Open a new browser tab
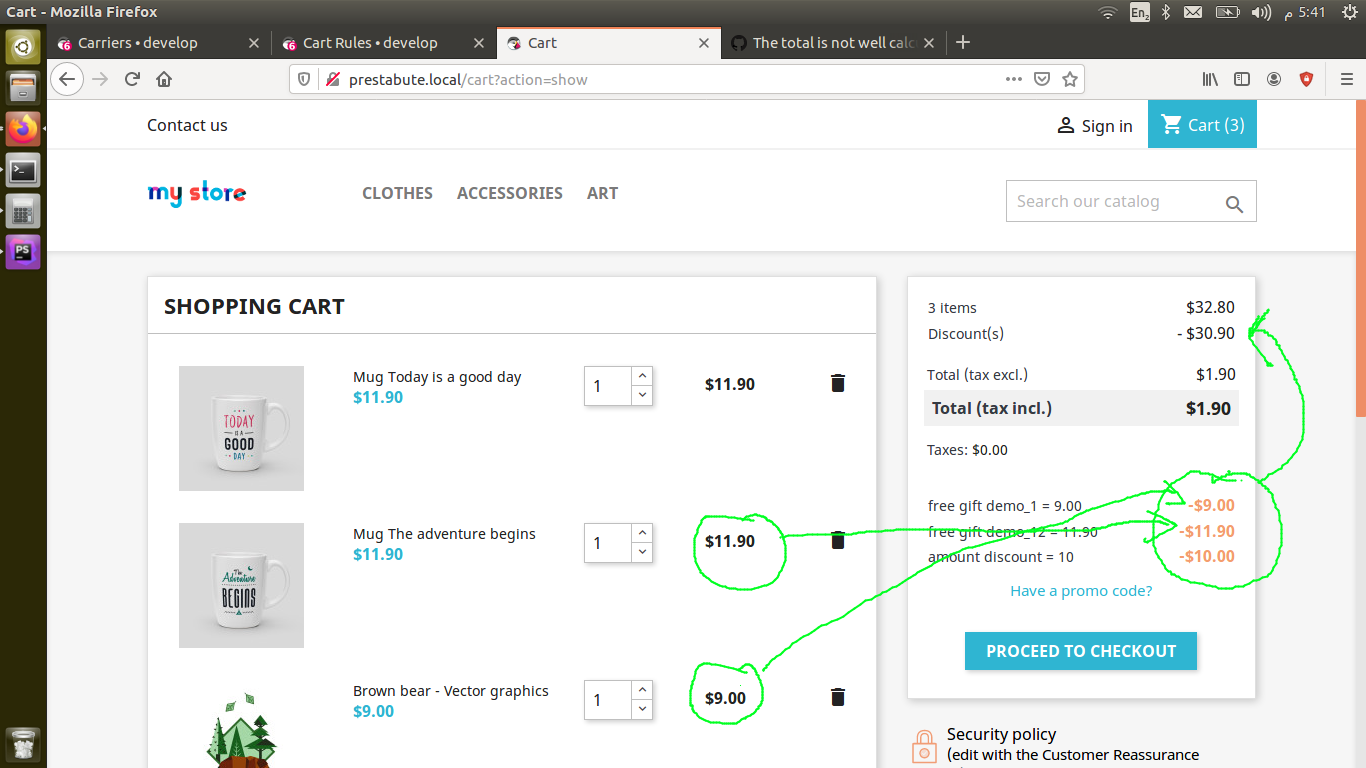Viewport: 1366px width, 768px height. click(x=963, y=42)
